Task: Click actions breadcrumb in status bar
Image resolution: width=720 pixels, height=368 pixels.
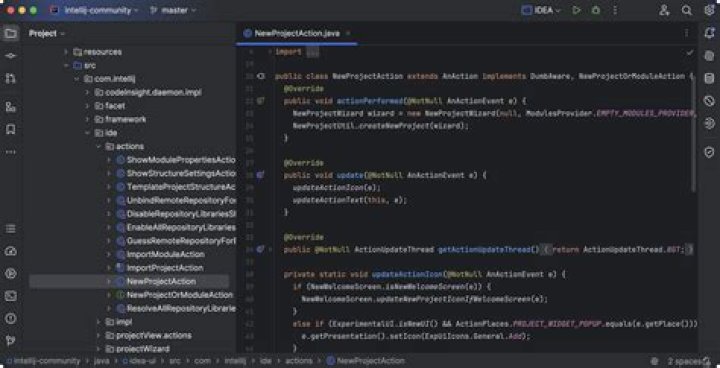Action: coord(298,361)
